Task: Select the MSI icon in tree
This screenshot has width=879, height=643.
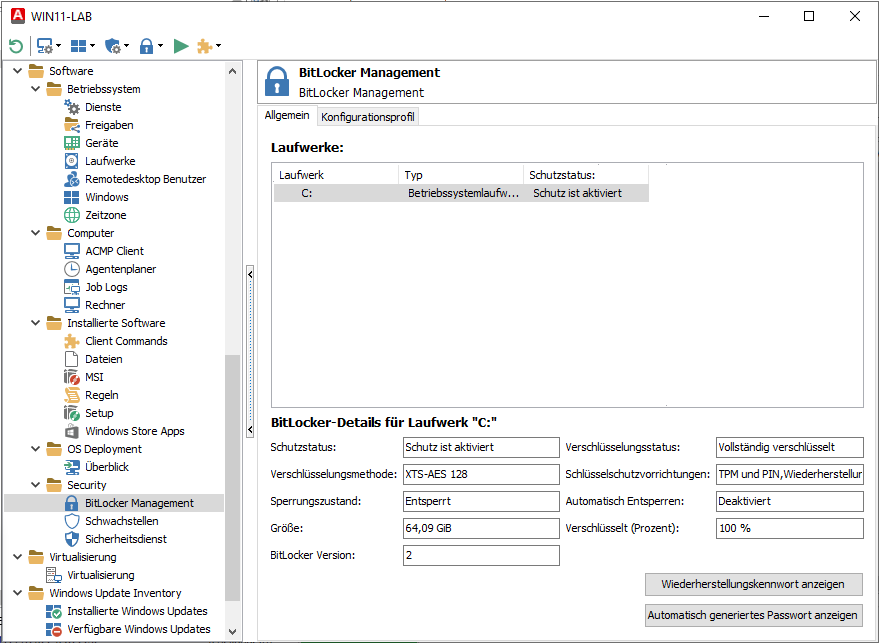Action: pyautogui.click(x=72, y=377)
